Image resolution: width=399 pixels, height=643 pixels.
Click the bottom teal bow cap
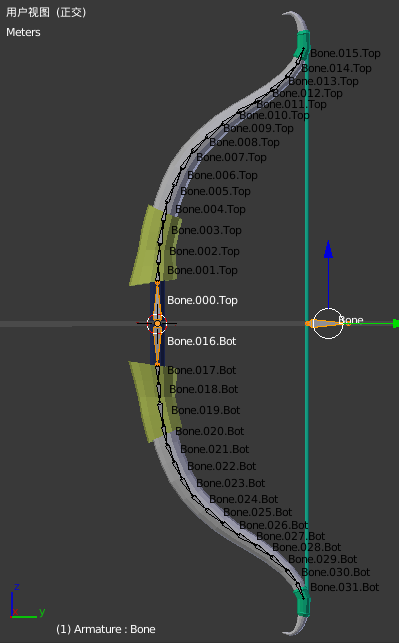pyautogui.click(x=303, y=603)
